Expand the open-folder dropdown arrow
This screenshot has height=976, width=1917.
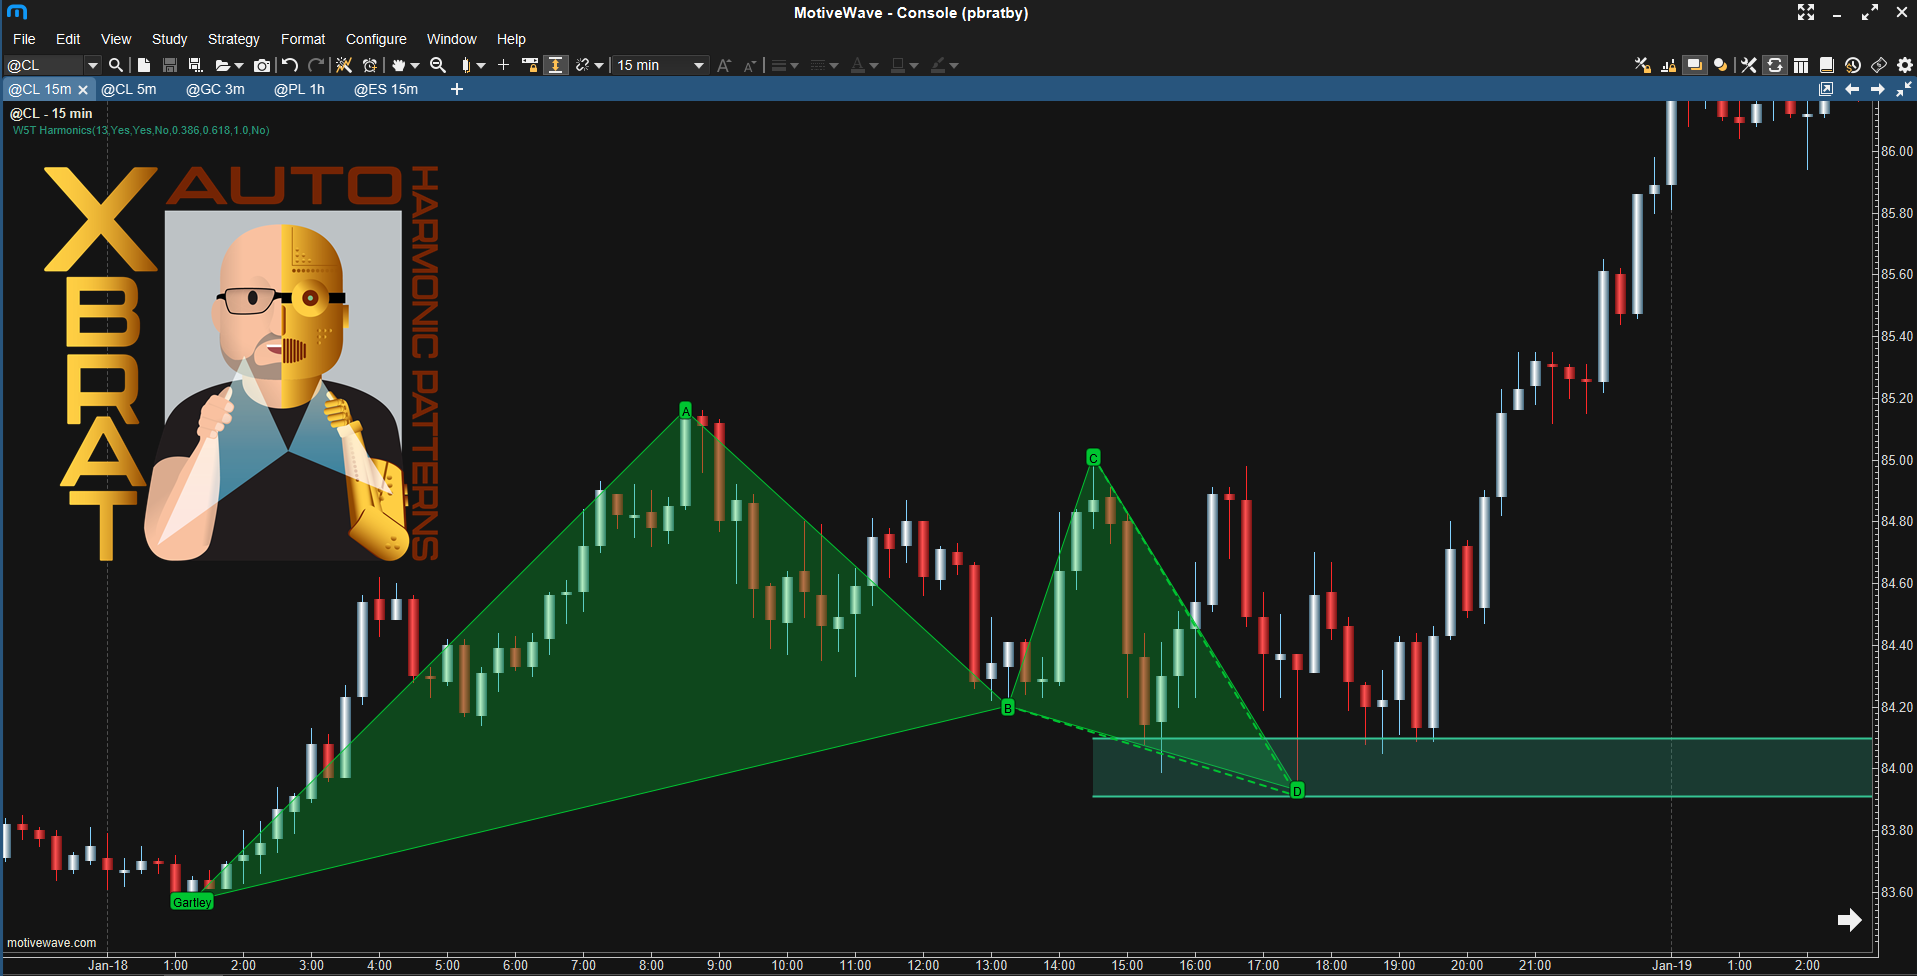coord(239,66)
